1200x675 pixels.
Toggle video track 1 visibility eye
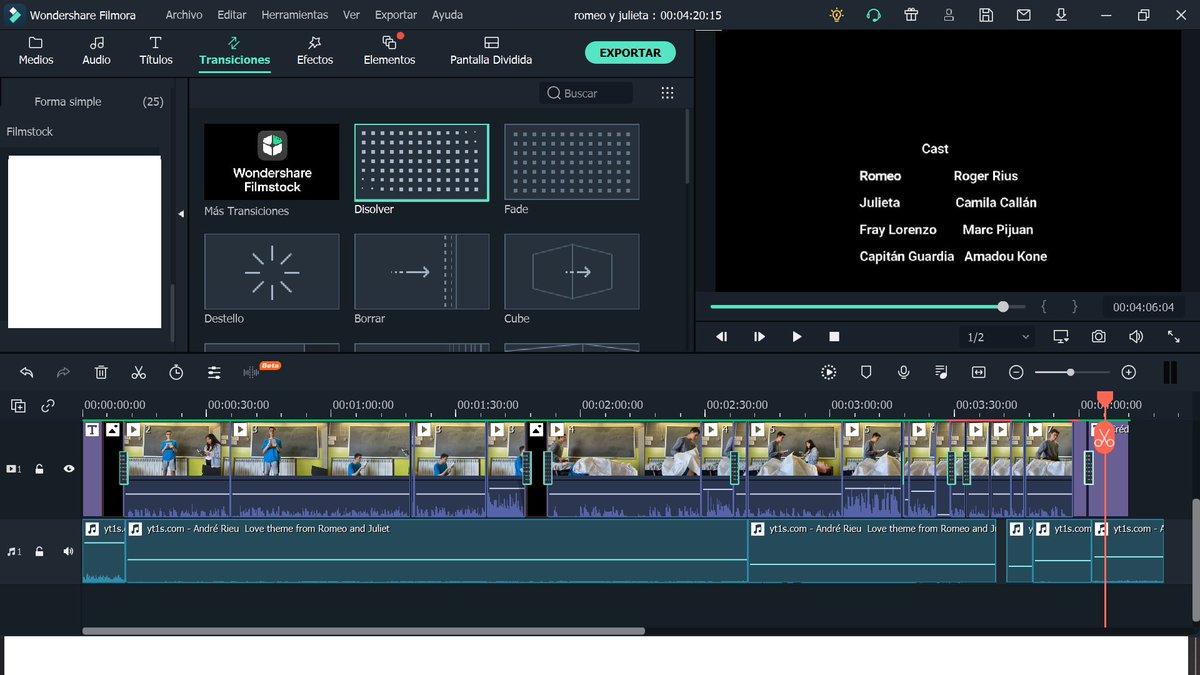point(69,468)
